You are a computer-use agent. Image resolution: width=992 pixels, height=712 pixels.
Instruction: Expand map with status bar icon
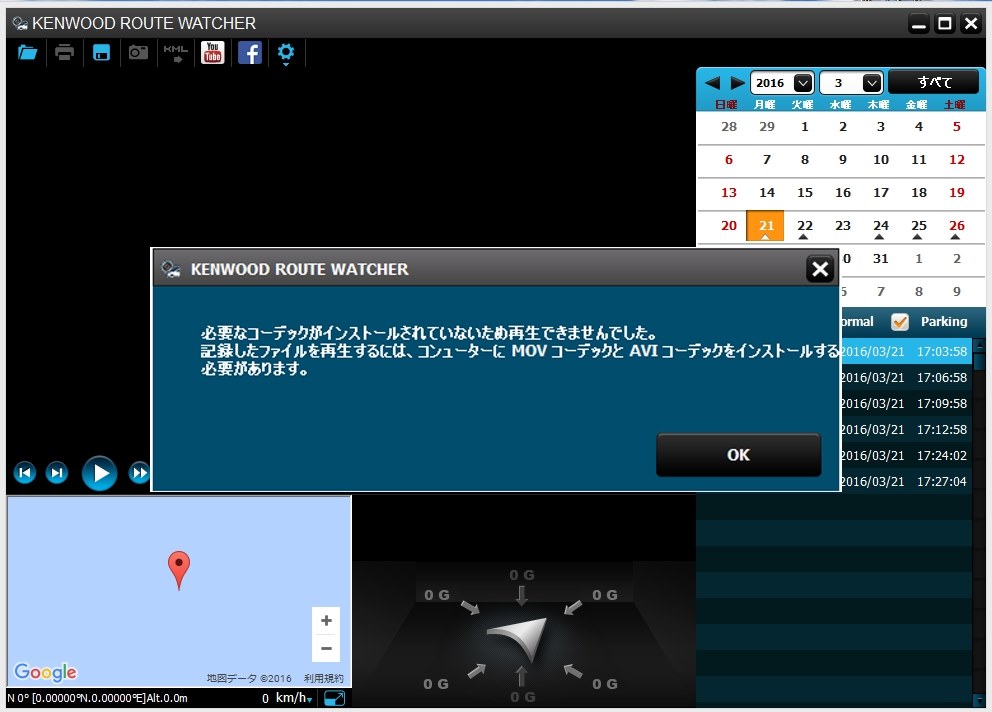(x=334, y=698)
